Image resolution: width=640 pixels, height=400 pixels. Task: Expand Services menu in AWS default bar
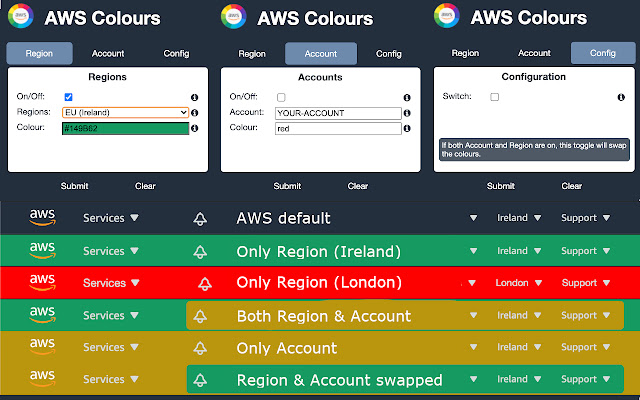[x=110, y=218]
